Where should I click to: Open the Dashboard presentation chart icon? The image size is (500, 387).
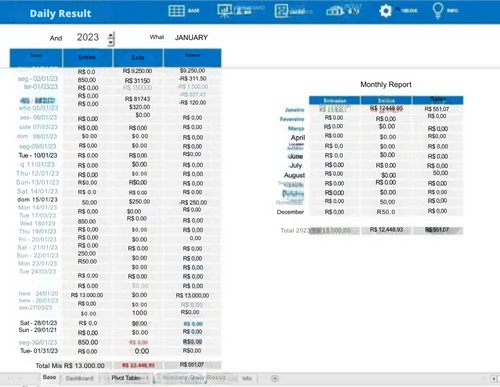(224, 11)
